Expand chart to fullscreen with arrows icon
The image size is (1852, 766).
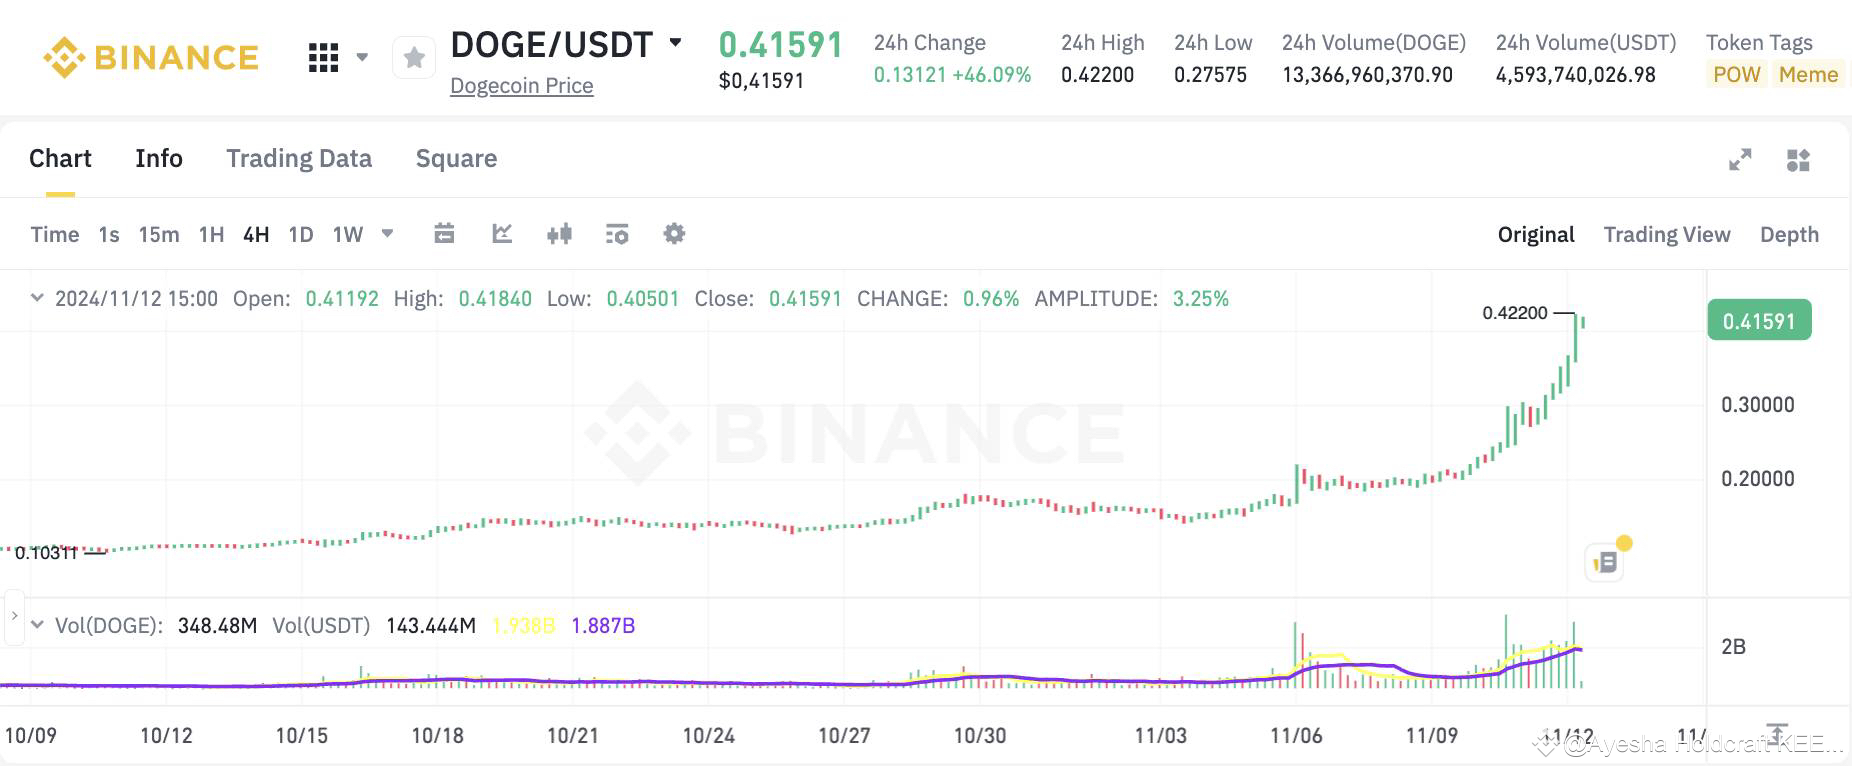click(1740, 158)
